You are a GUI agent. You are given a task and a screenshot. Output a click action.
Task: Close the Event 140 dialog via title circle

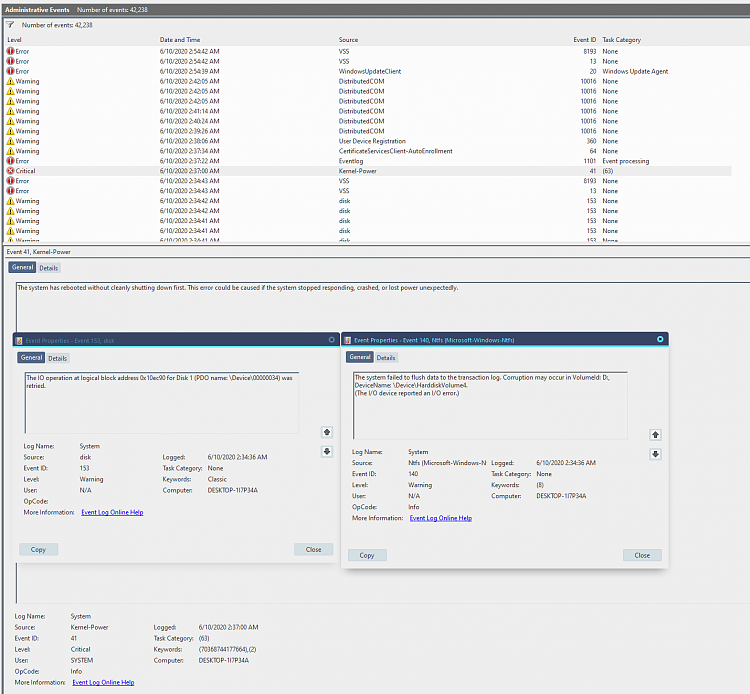pyautogui.click(x=660, y=339)
